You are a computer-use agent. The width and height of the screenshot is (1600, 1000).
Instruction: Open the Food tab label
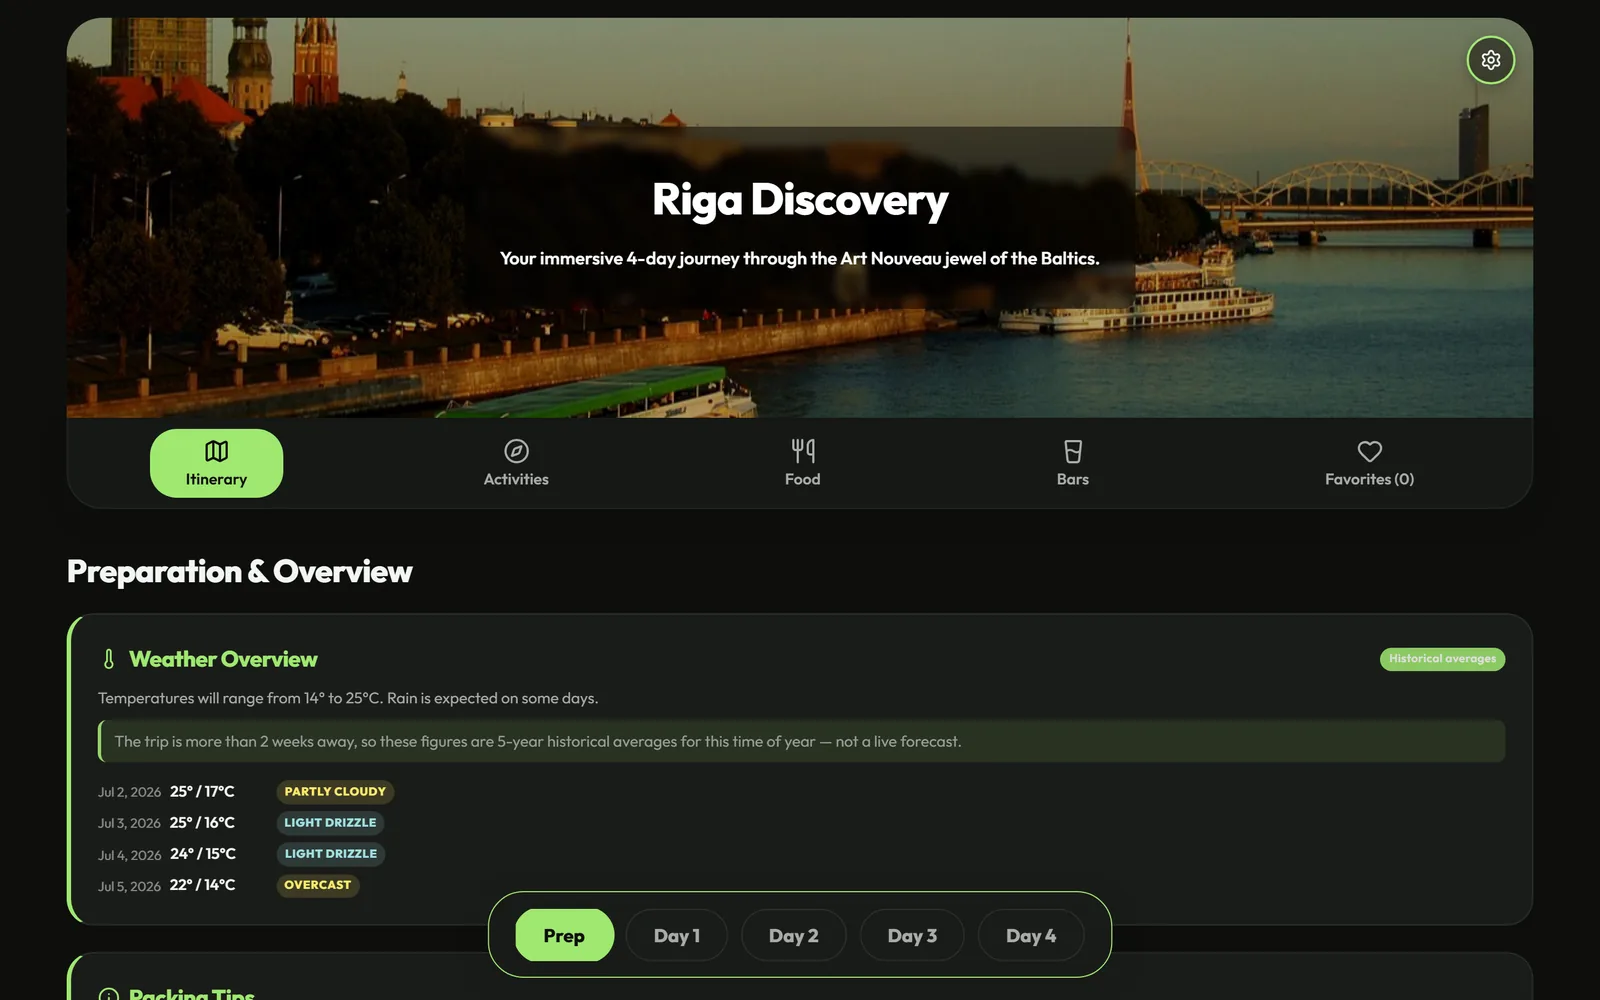802,479
